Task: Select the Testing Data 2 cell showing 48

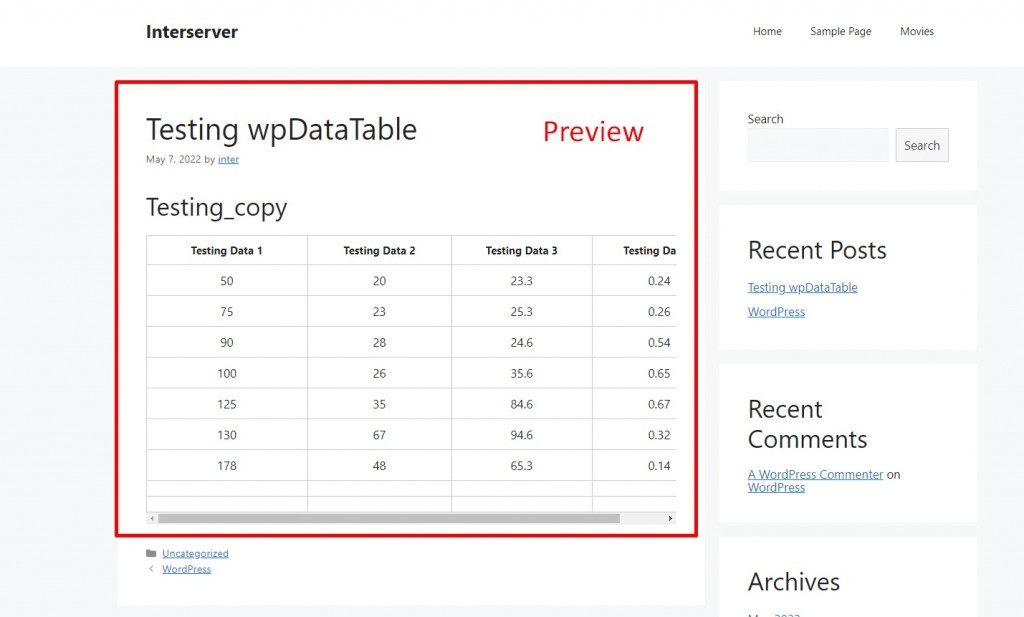Action: point(379,466)
